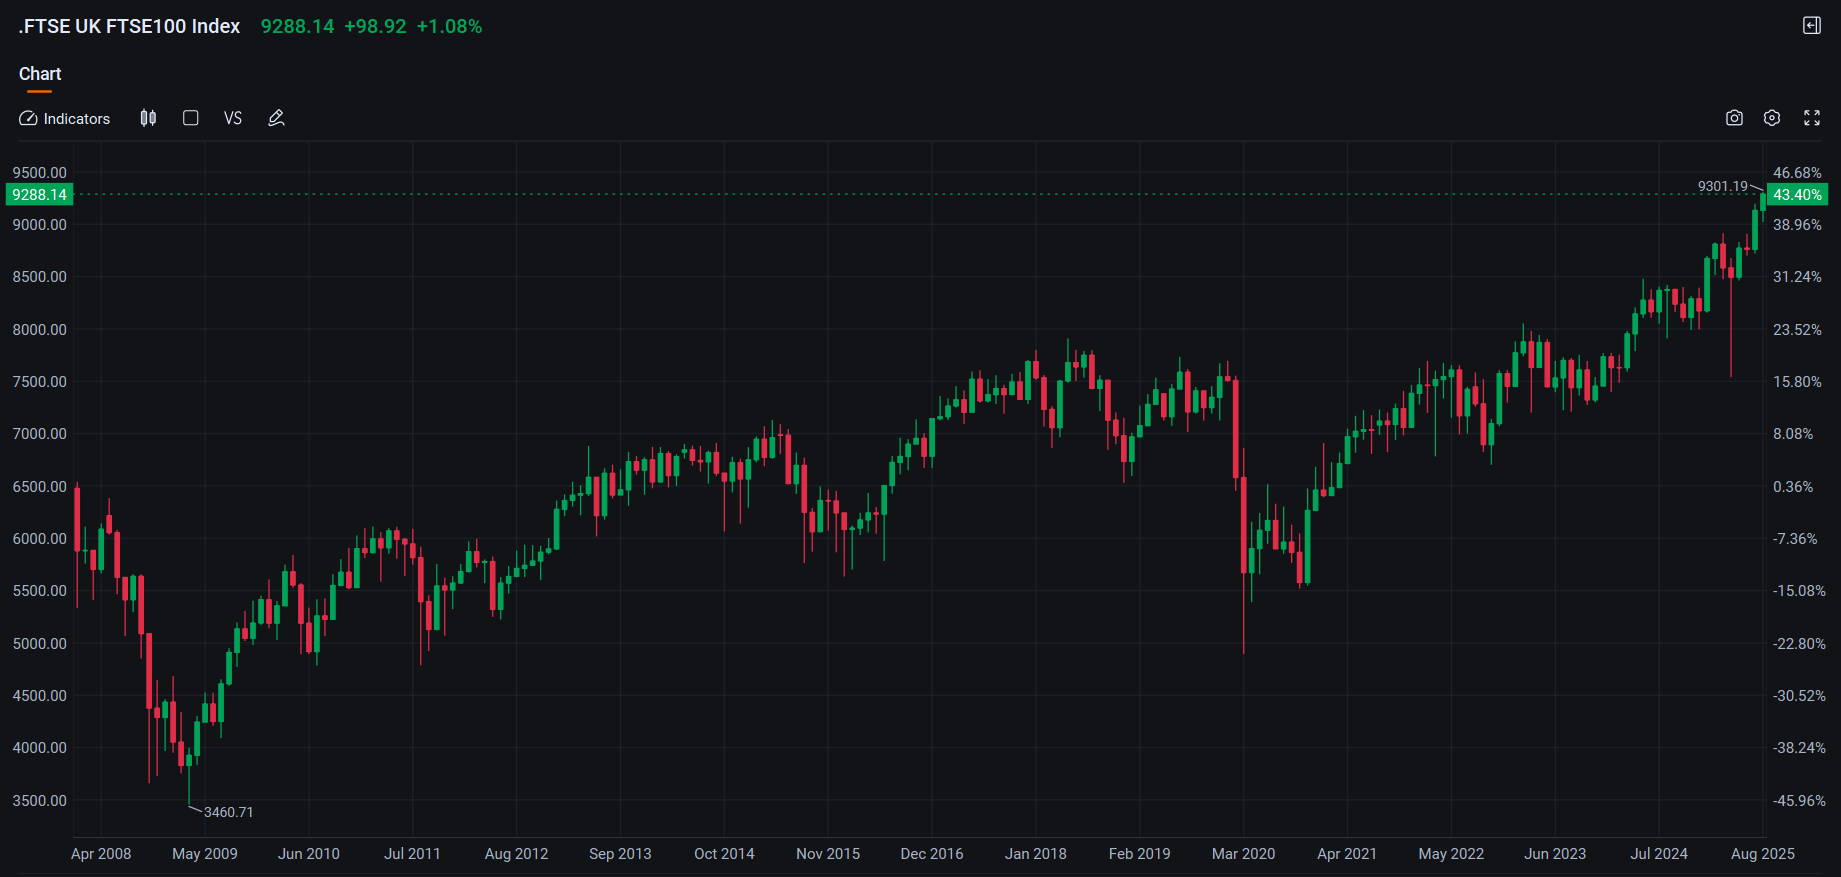Take a chart snapshot with camera icon
The height and width of the screenshot is (877, 1841).
click(1734, 118)
